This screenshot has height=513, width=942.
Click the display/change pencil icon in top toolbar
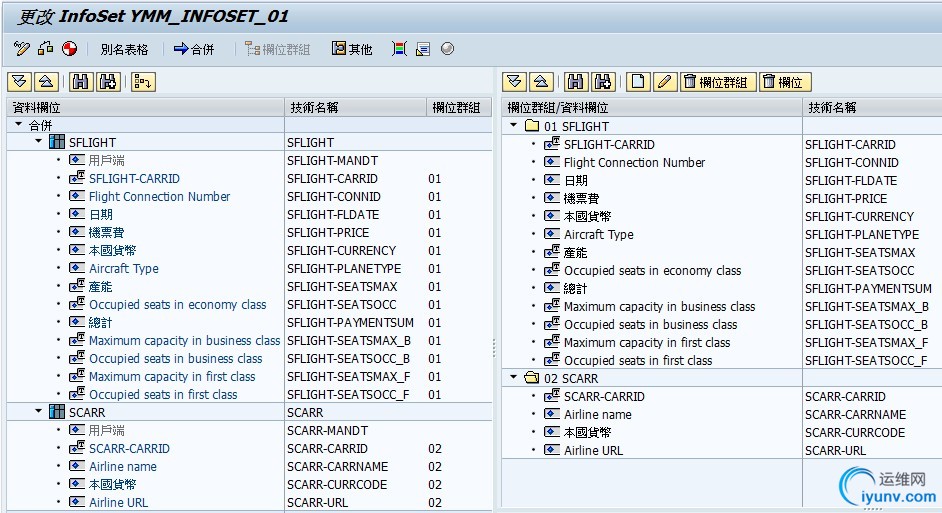click(x=22, y=48)
